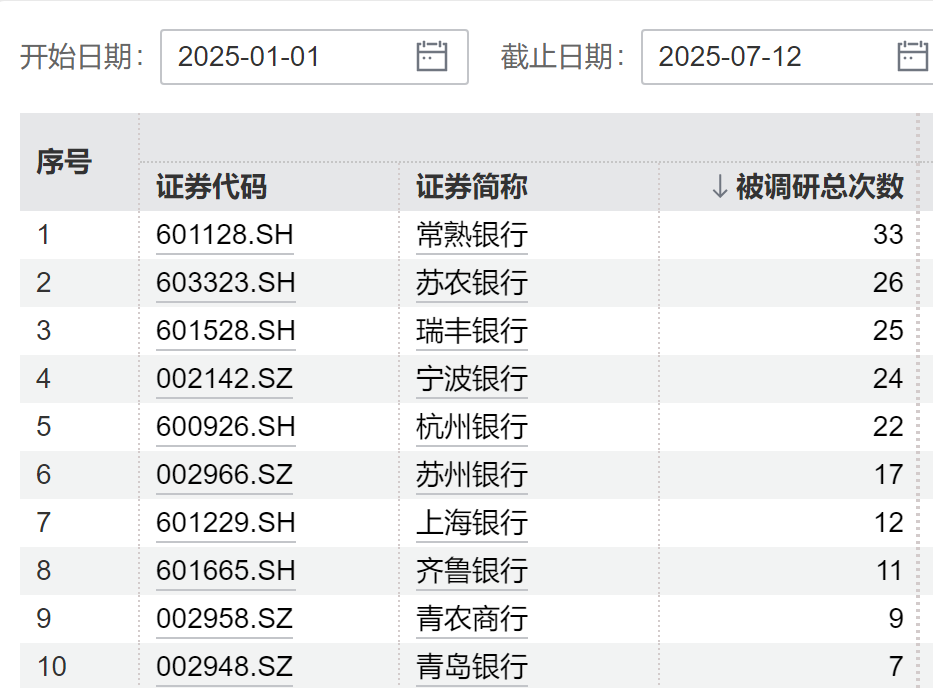Select the 苏农银行 name link
The image size is (933, 688).
coord(472,283)
